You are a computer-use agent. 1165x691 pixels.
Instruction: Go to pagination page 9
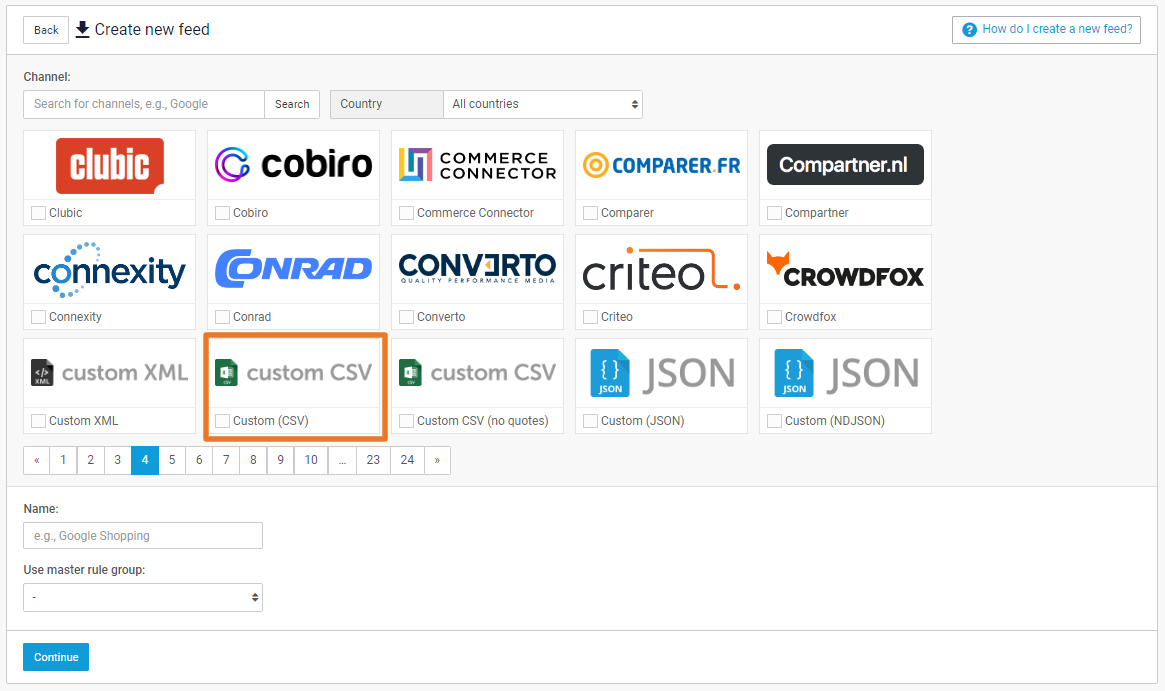click(x=280, y=460)
